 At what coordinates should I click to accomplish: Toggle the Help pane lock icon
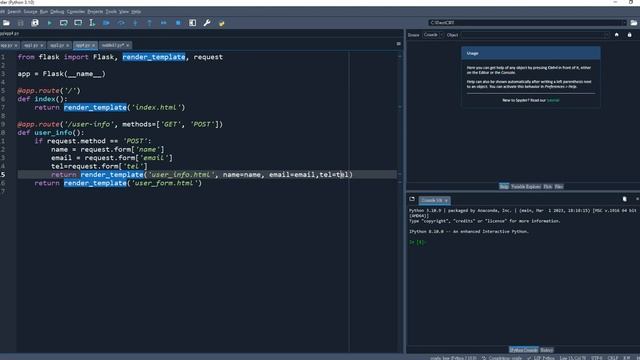(629, 35)
